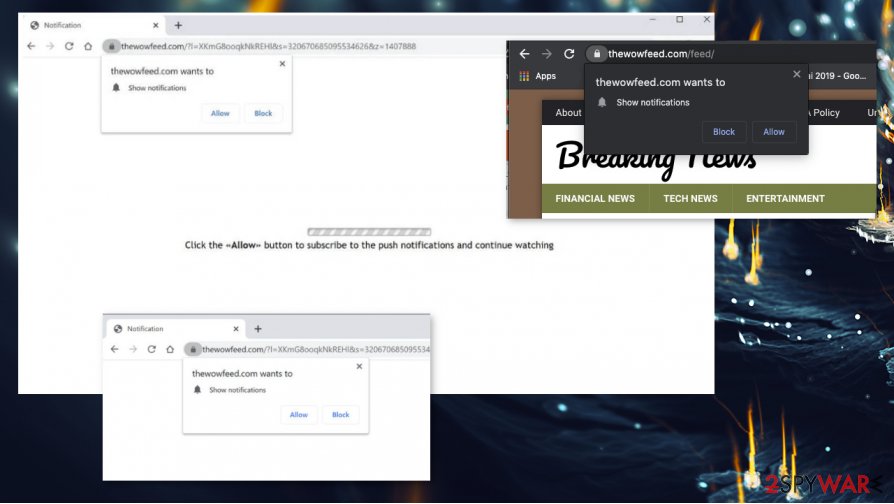This screenshot has width=894, height=504.
Task: Open Policy menu item on Breaking News site
Action: click(x=826, y=113)
